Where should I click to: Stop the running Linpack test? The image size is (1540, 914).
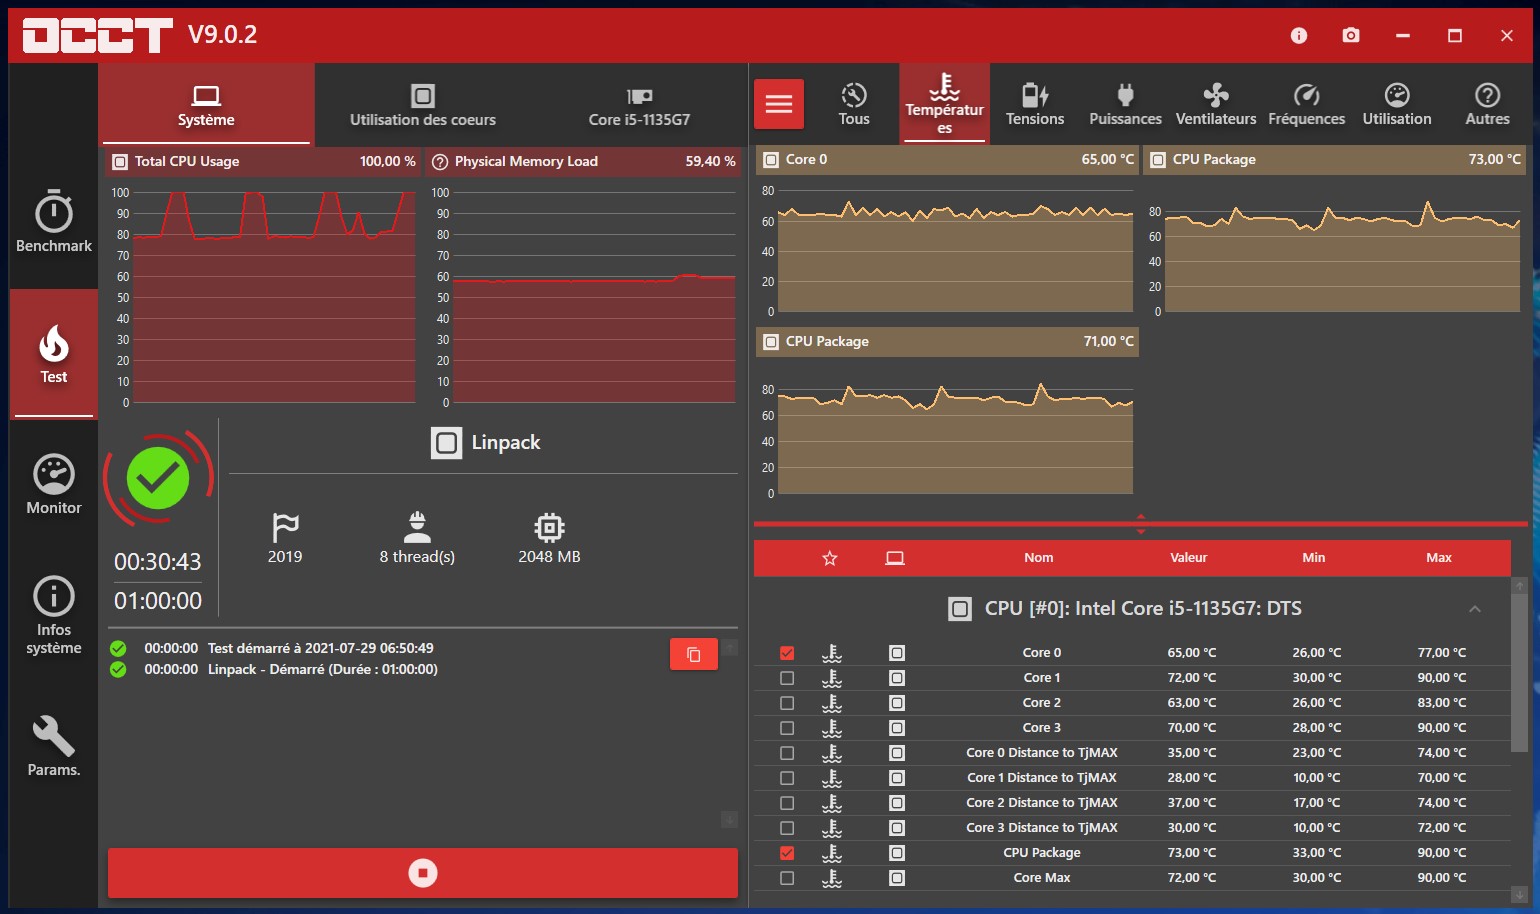pyautogui.click(x=423, y=873)
